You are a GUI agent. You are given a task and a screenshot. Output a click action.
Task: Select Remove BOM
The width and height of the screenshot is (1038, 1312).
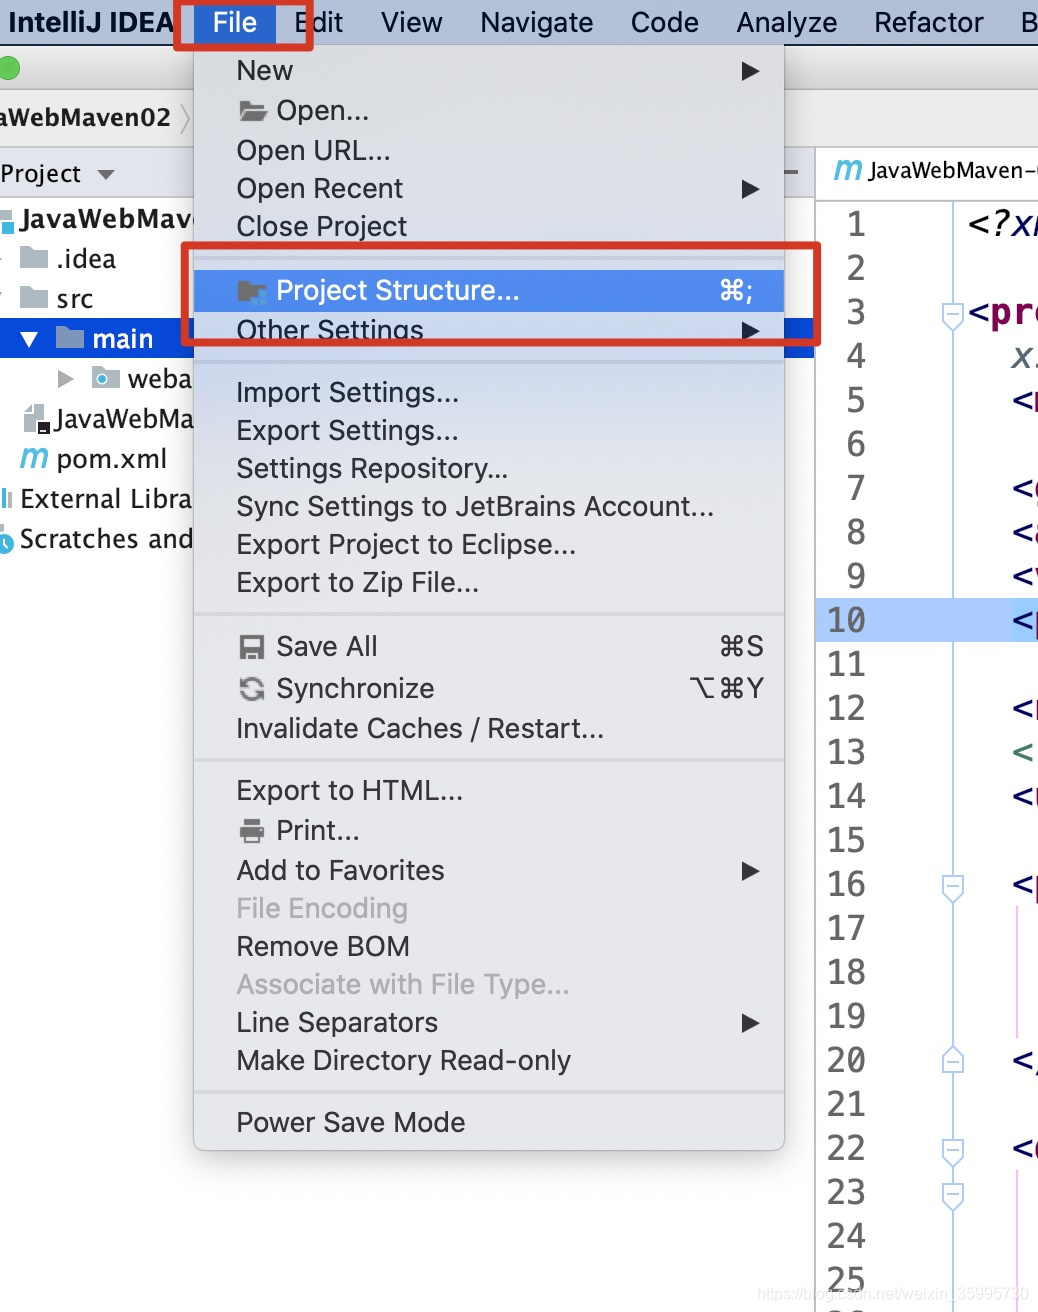click(x=488, y=947)
